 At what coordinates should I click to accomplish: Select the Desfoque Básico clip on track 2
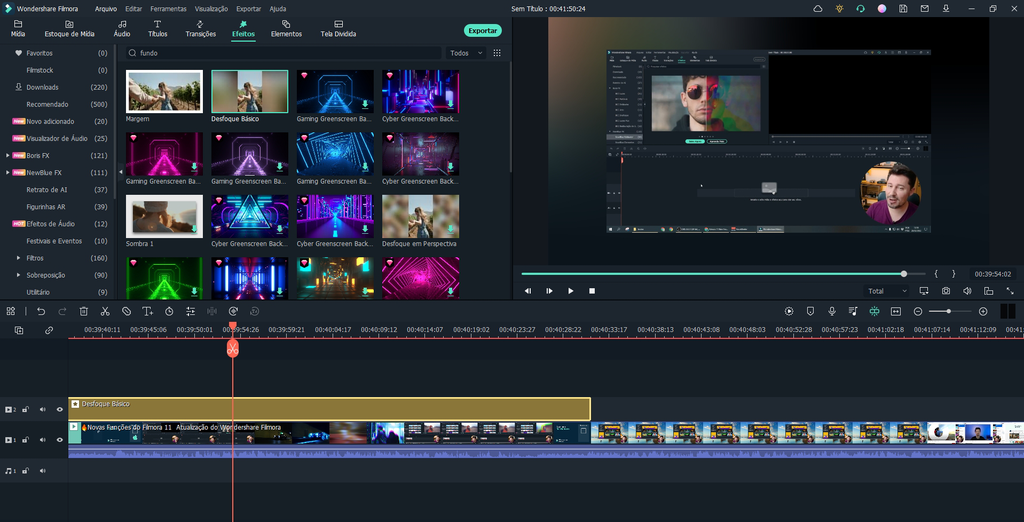pos(329,409)
